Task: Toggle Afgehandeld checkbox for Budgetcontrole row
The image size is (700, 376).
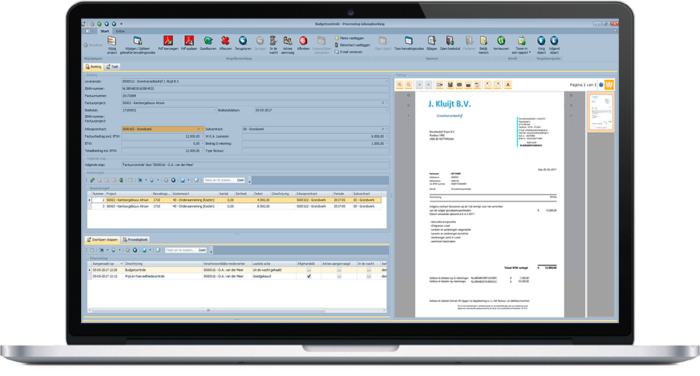Action: [x=308, y=270]
